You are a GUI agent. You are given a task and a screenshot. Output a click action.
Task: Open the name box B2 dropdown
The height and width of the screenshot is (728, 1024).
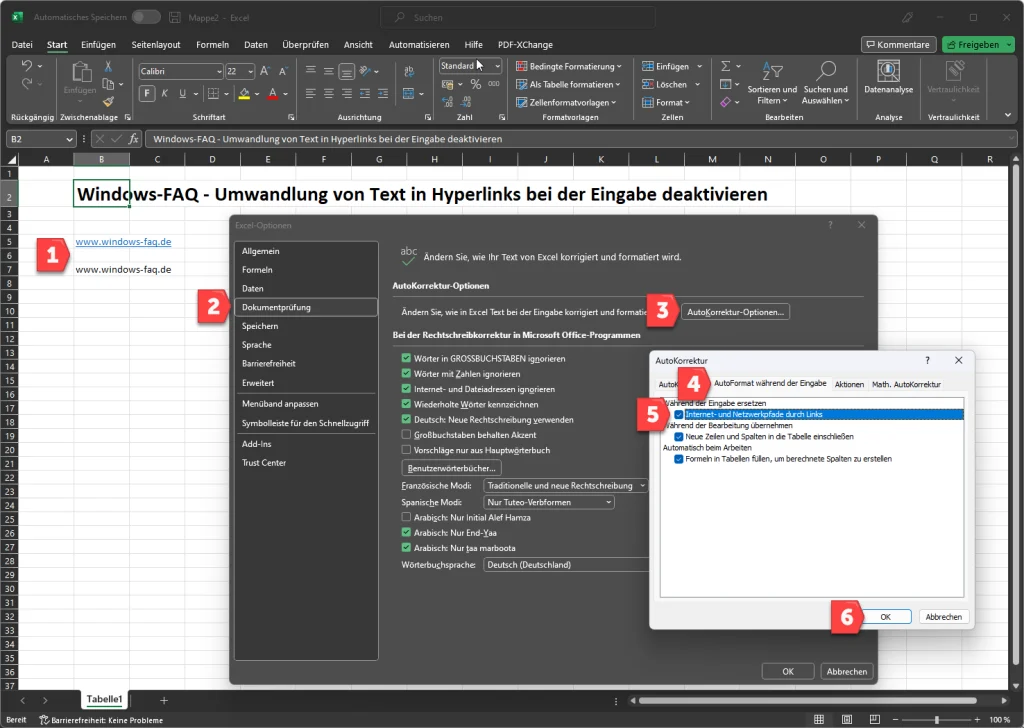point(69,139)
